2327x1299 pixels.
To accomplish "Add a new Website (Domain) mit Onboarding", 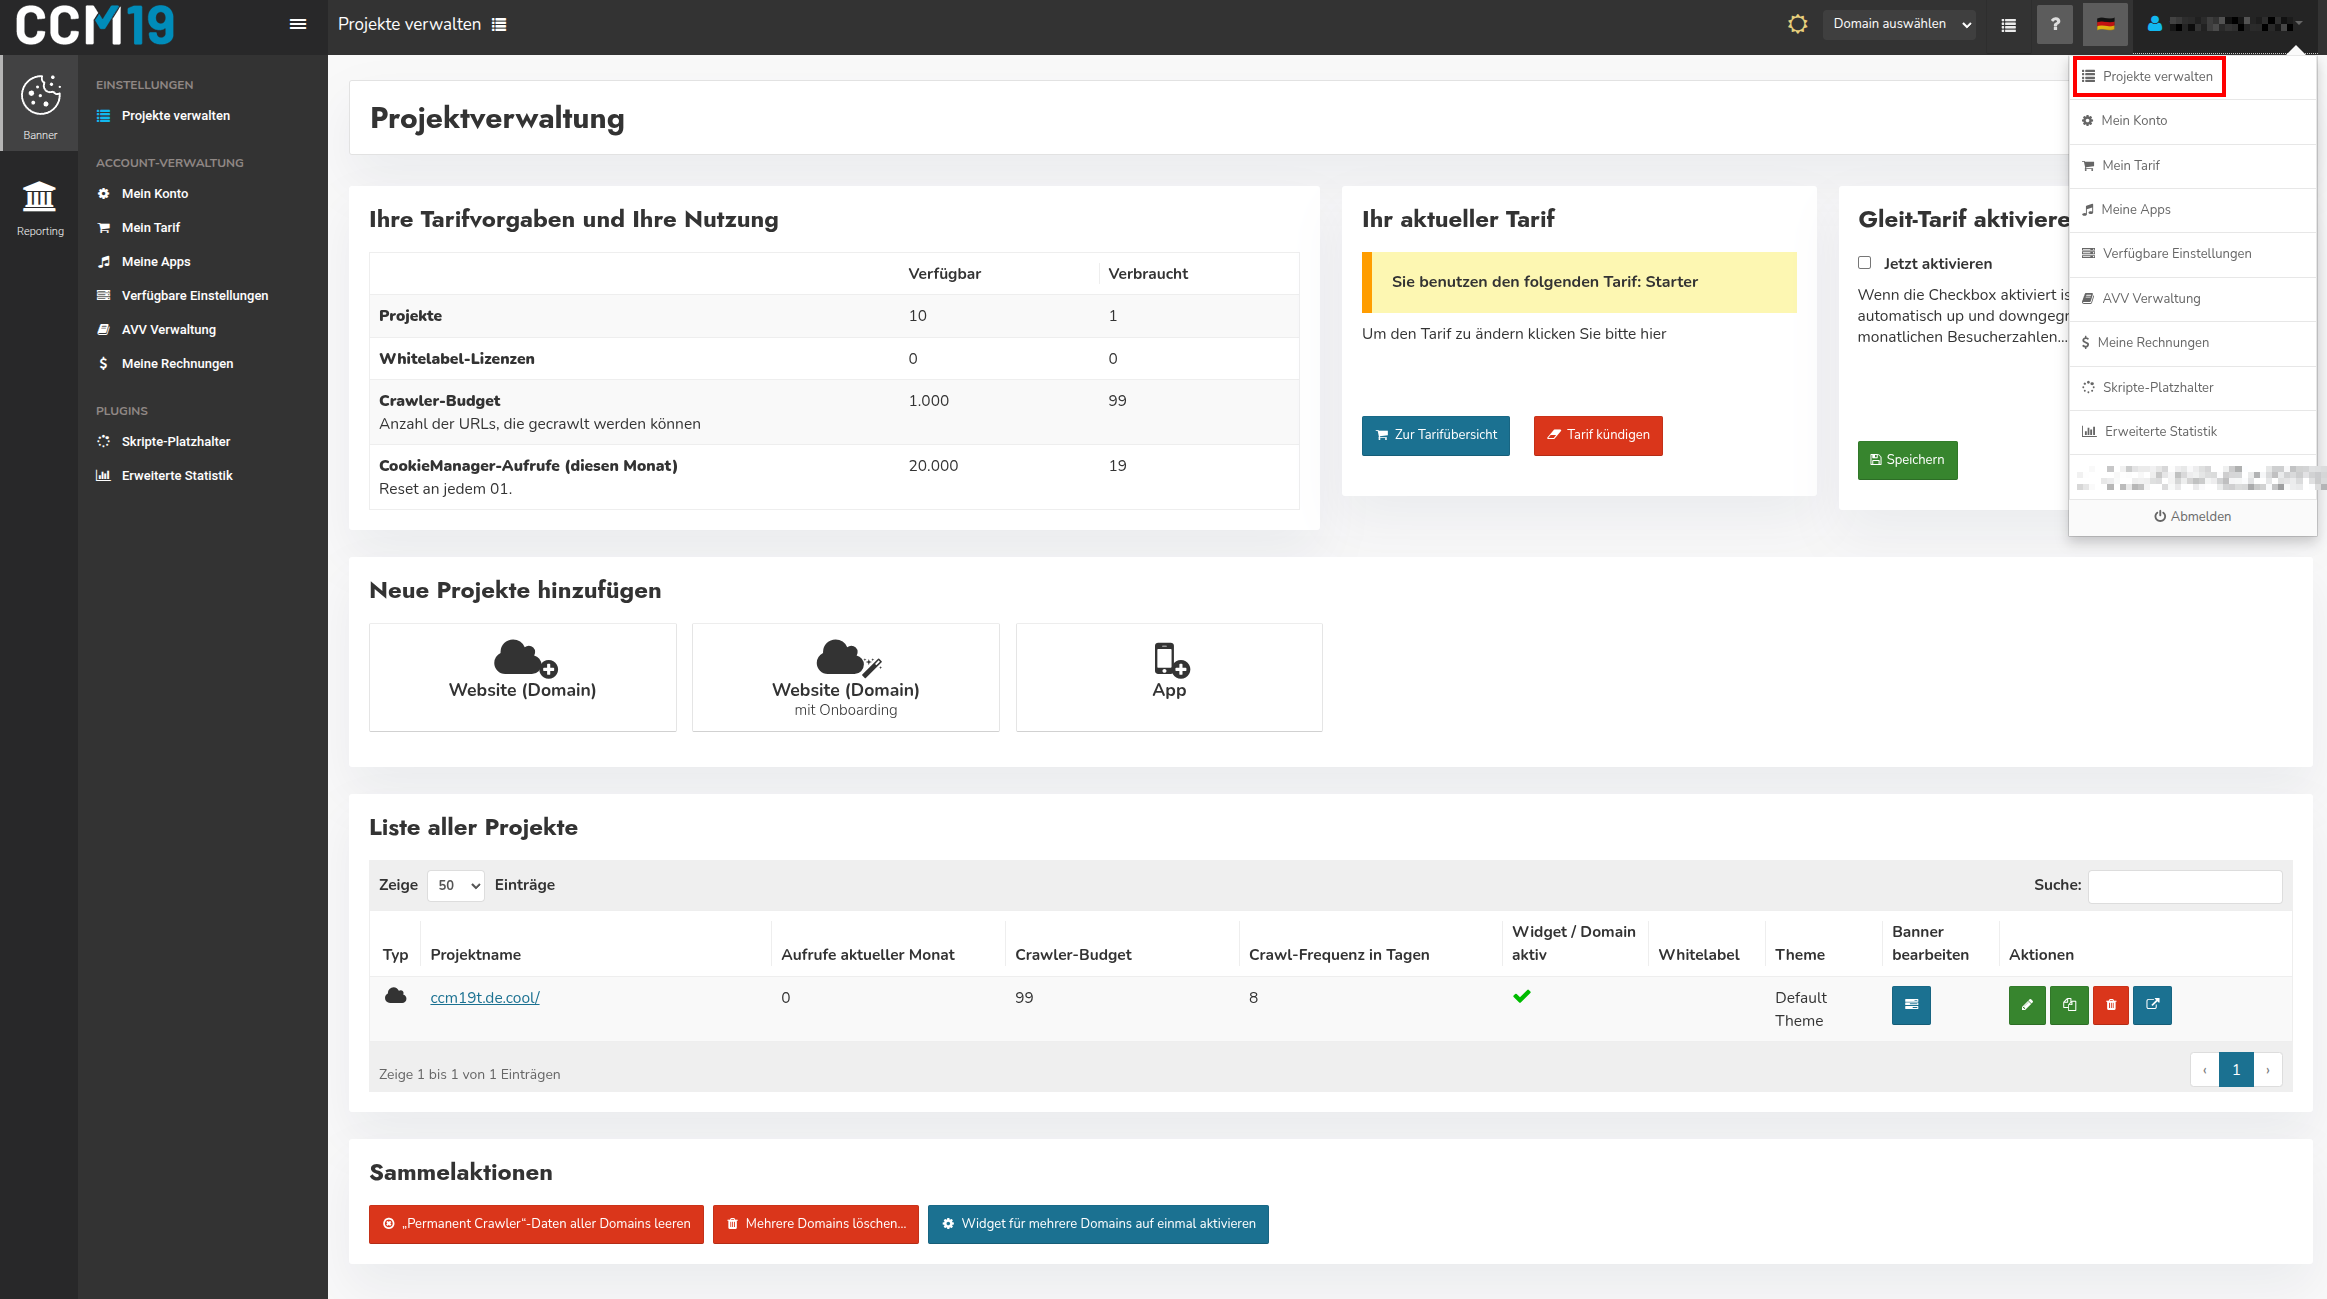I will coord(845,677).
